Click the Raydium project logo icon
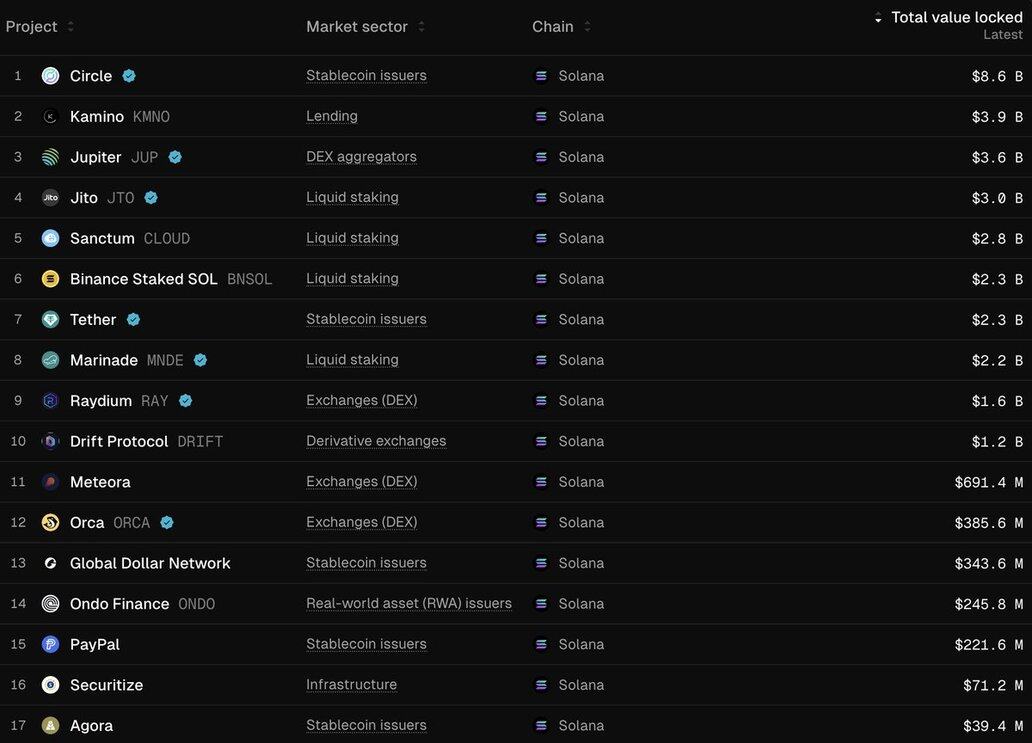This screenshot has height=743, width=1032. pos(51,401)
